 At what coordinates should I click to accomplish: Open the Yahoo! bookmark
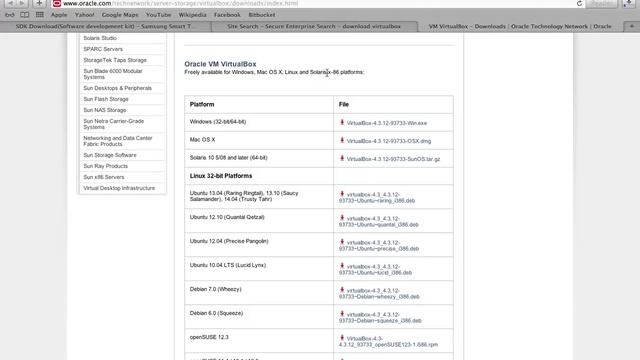coord(84,15)
